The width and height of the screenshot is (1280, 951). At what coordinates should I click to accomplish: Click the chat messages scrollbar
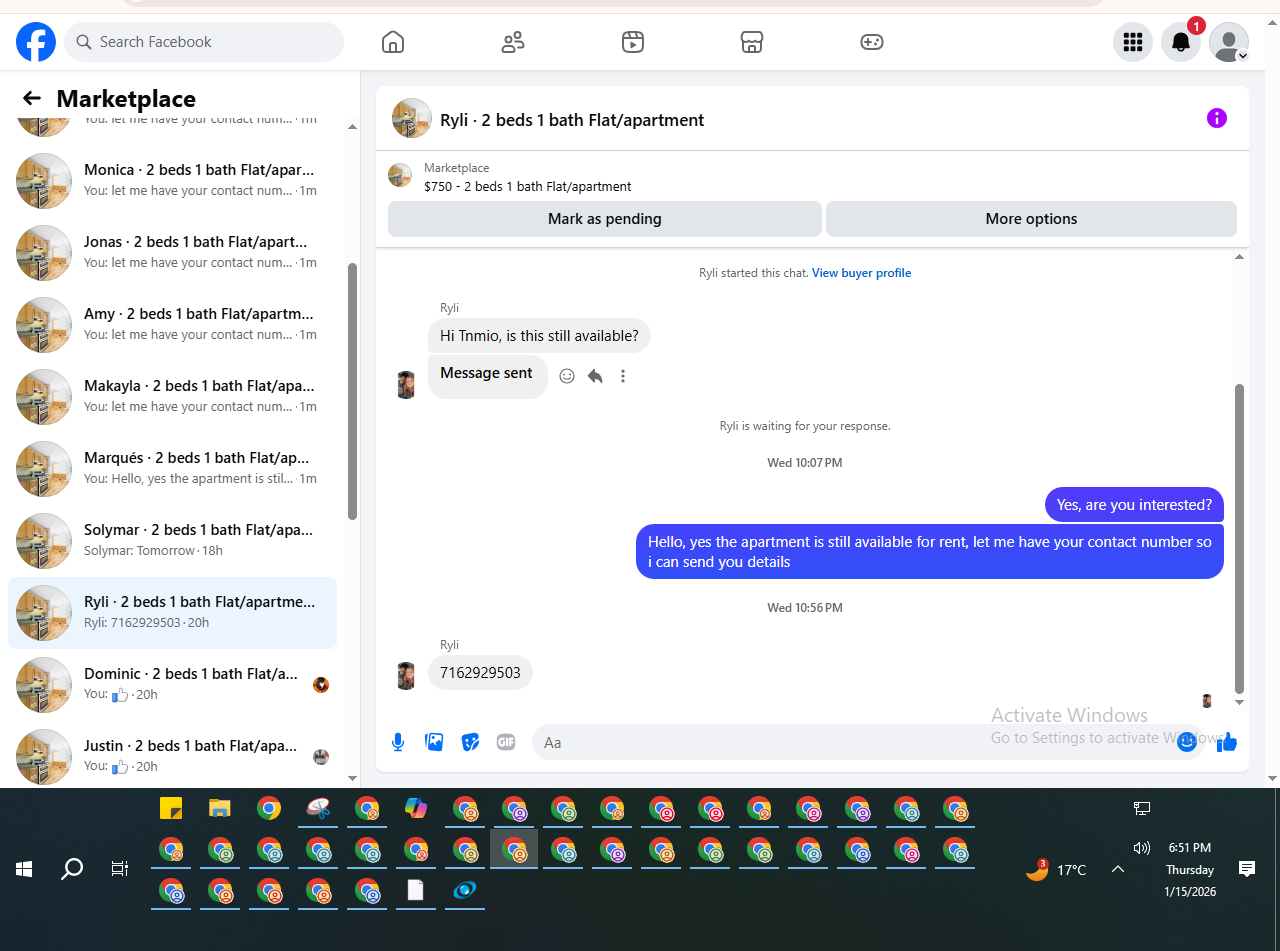click(x=1240, y=538)
